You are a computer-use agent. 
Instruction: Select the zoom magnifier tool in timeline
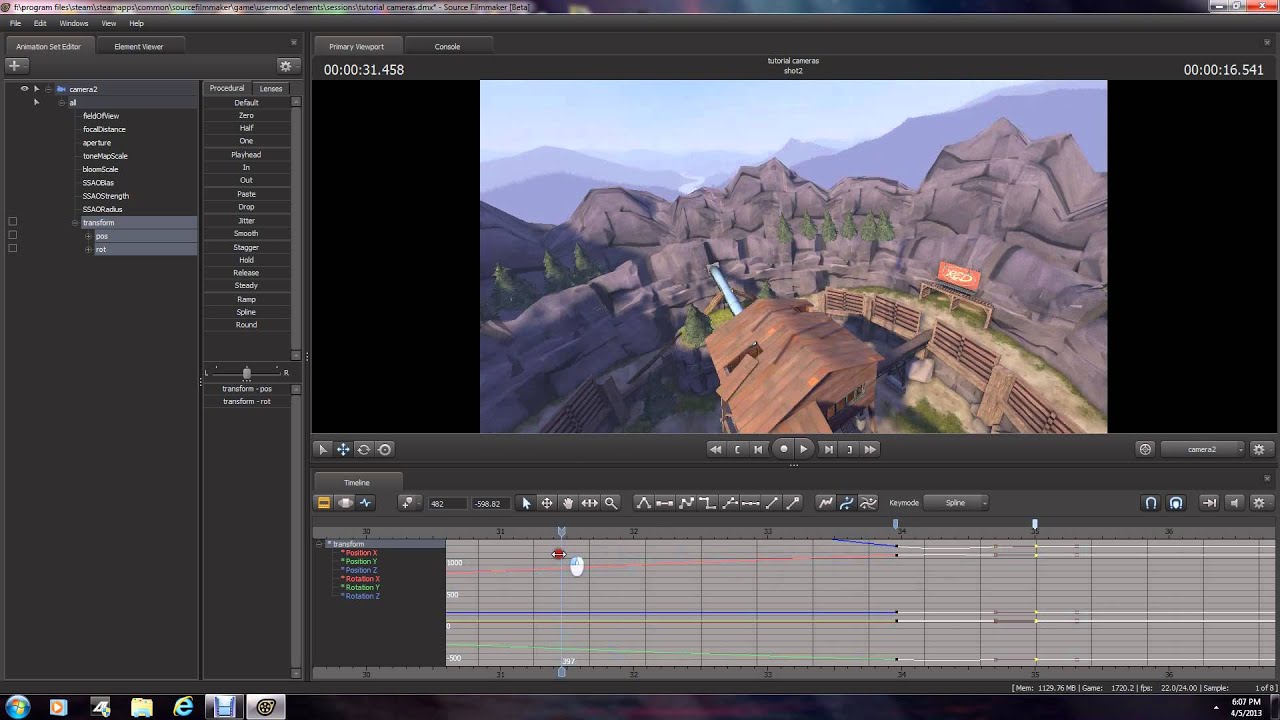(x=611, y=503)
